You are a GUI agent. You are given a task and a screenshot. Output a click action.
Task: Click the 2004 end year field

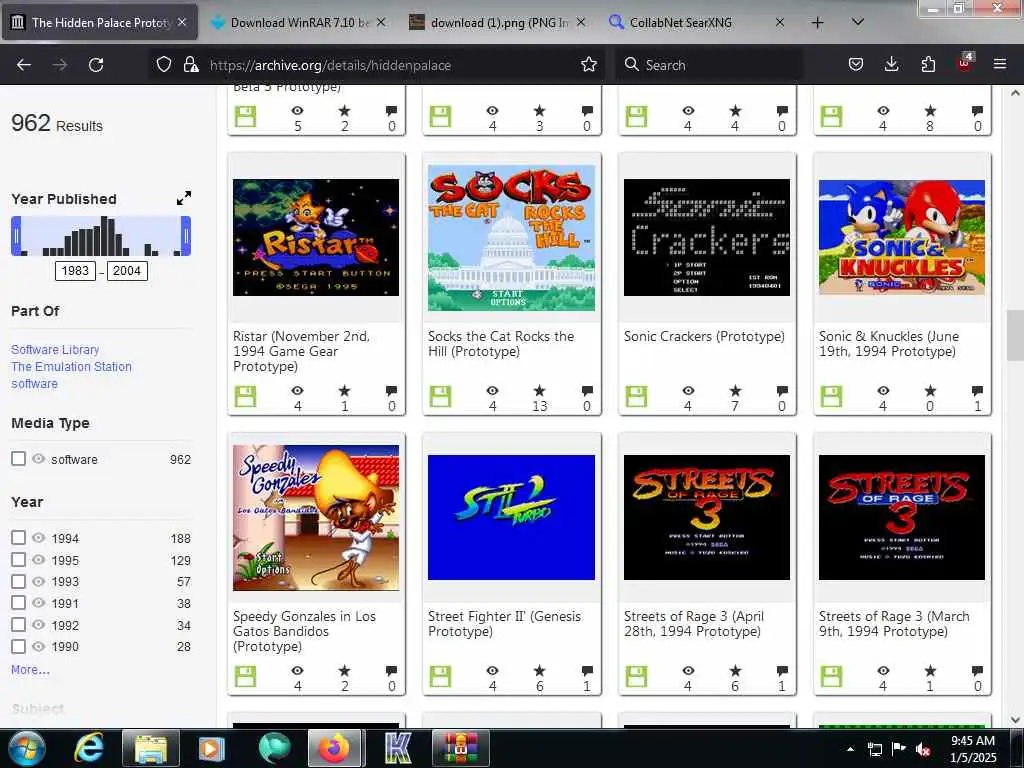(127, 271)
